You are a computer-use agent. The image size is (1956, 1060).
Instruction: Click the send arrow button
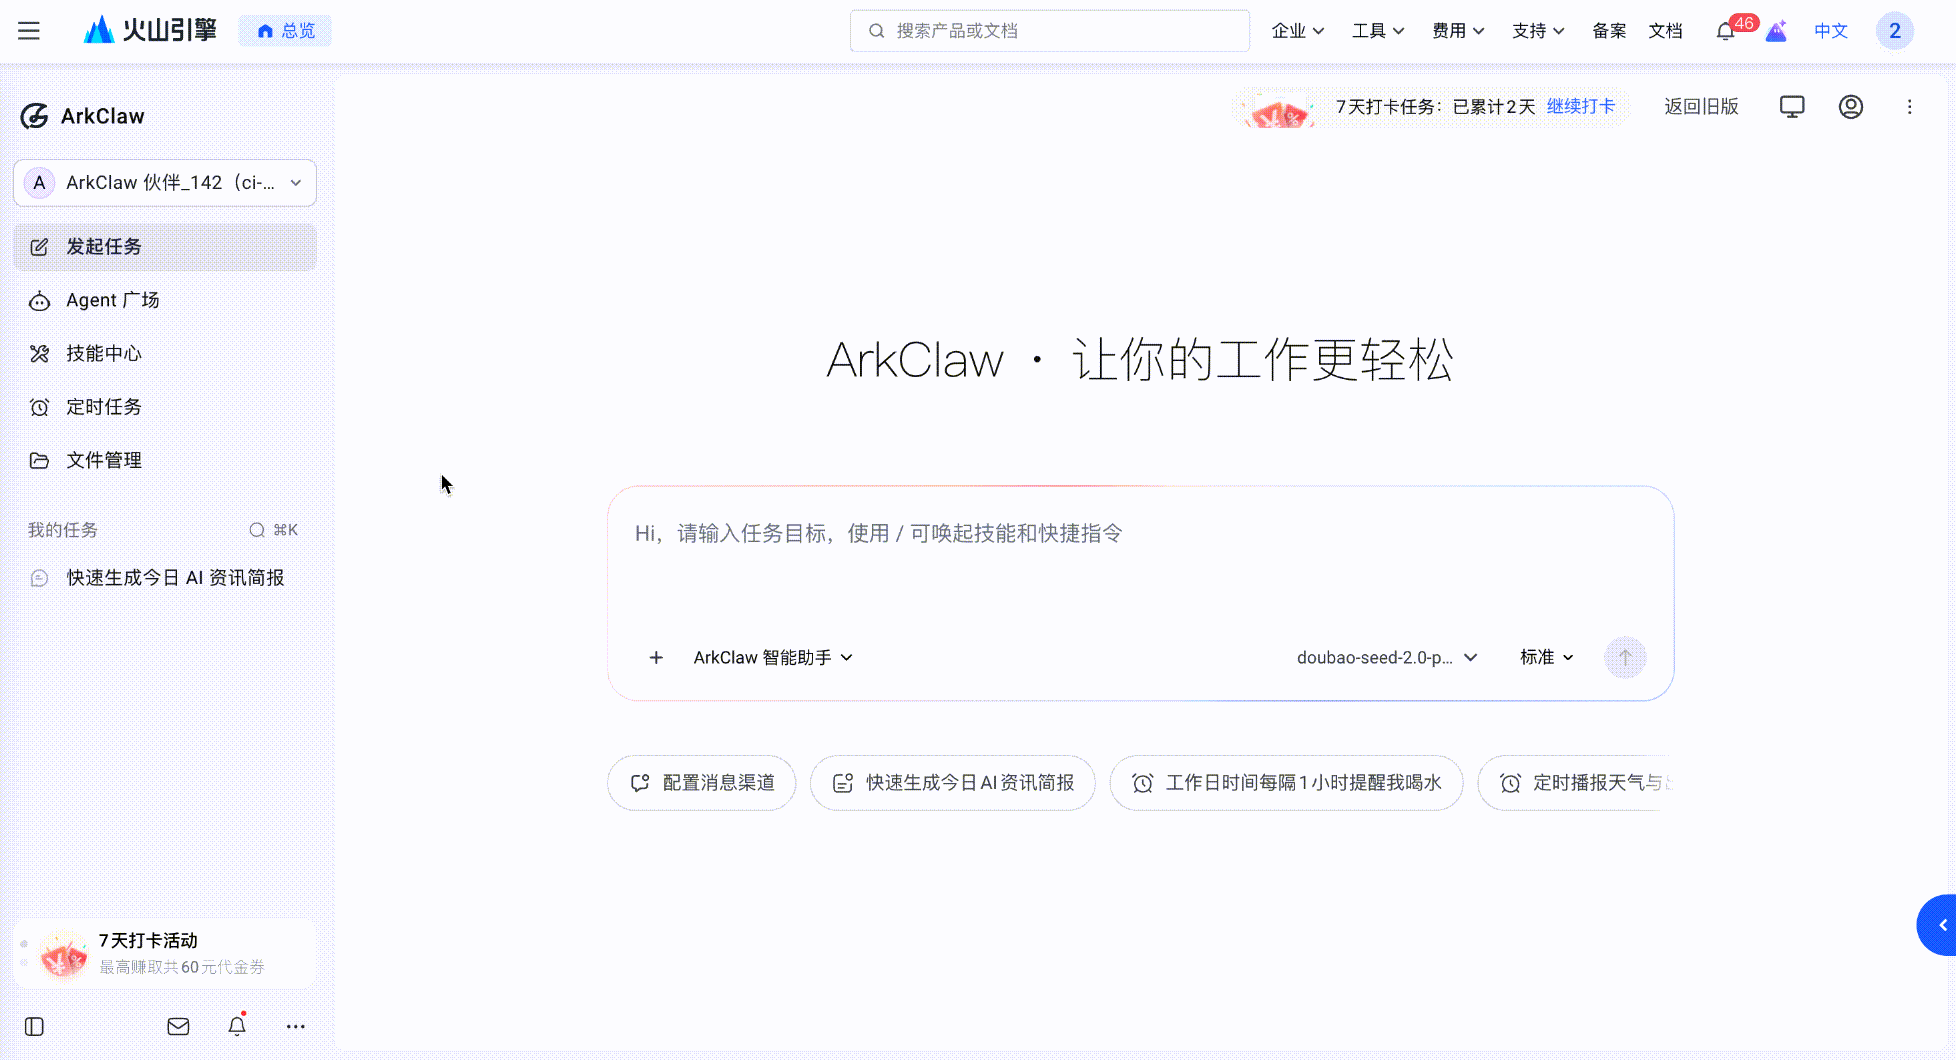(x=1625, y=657)
